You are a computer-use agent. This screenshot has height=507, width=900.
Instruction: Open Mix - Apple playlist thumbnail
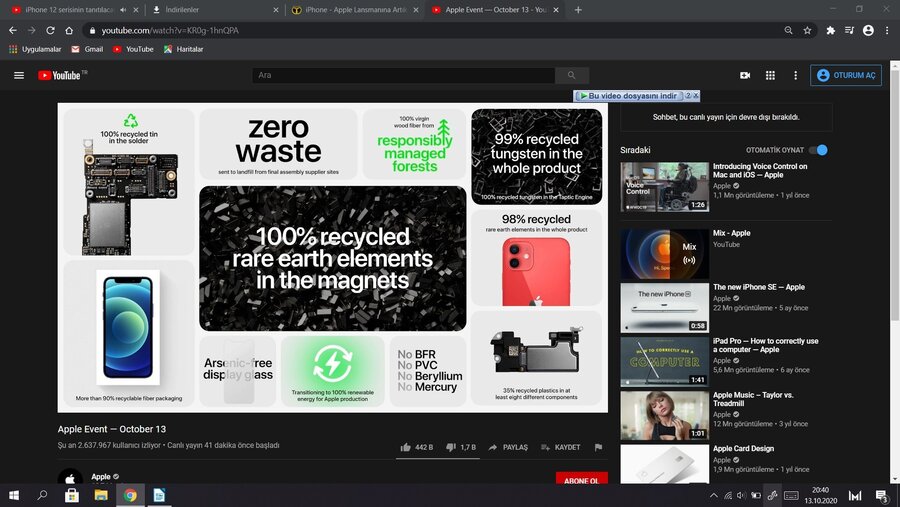pyautogui.click(x=665, y=254)
